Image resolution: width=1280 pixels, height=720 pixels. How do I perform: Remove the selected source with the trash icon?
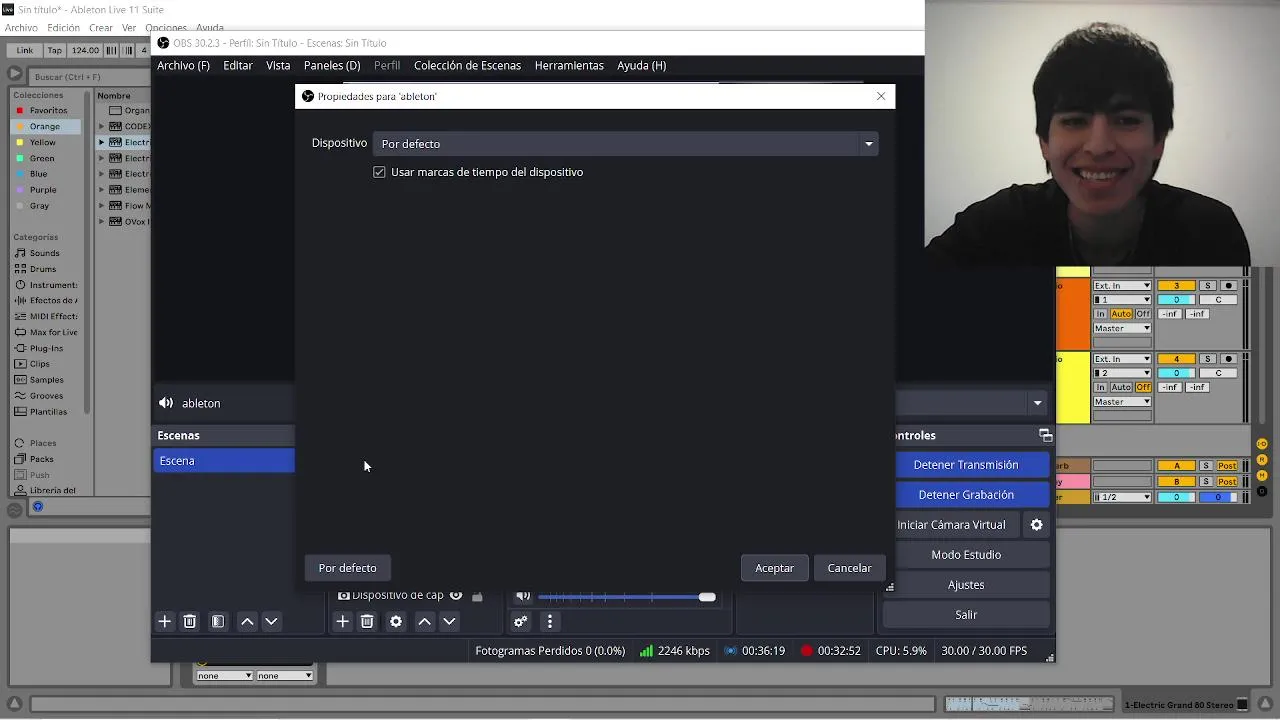coord(367,621)
